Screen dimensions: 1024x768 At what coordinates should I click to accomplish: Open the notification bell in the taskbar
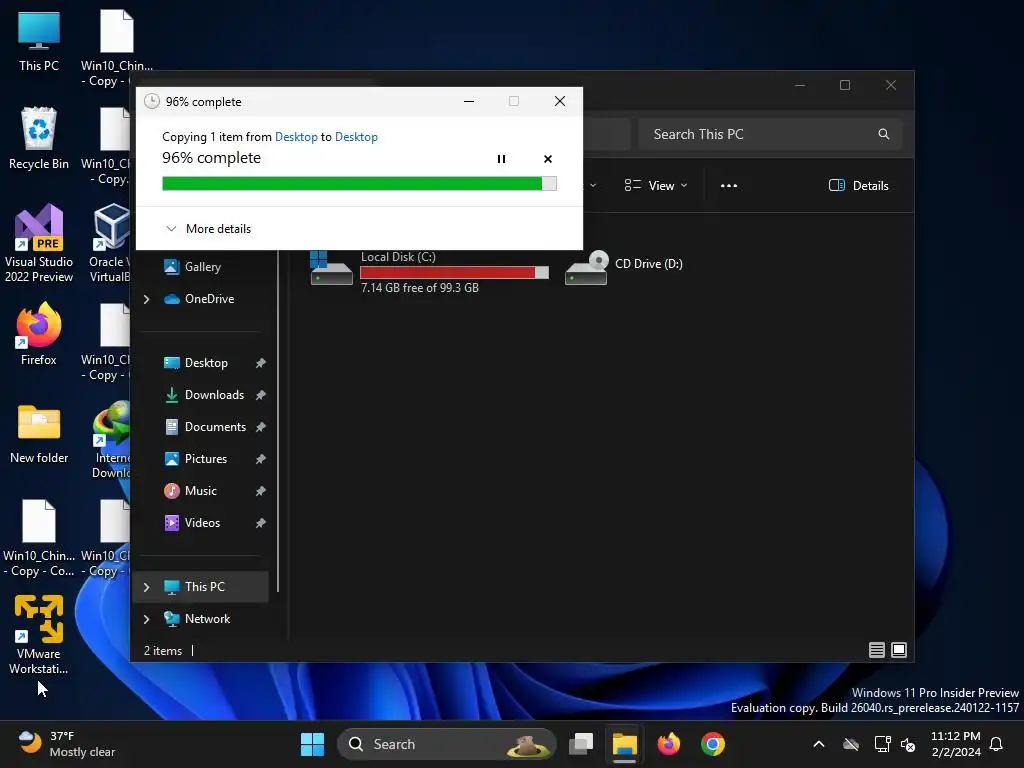pos(996,744)
